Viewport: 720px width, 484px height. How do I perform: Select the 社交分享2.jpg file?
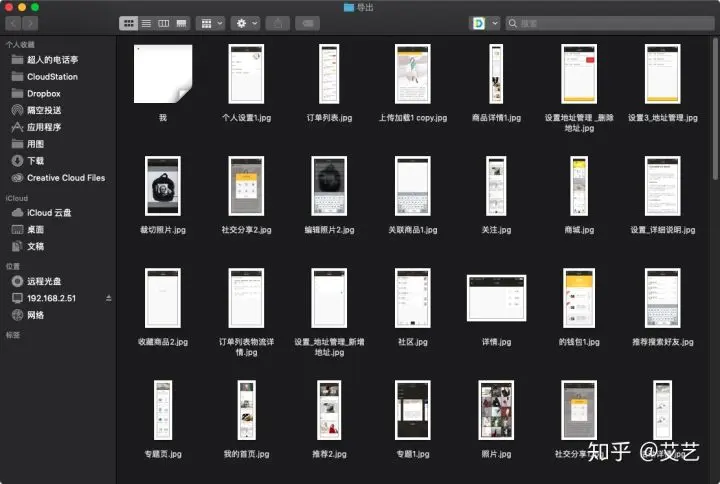click(246, 186)
